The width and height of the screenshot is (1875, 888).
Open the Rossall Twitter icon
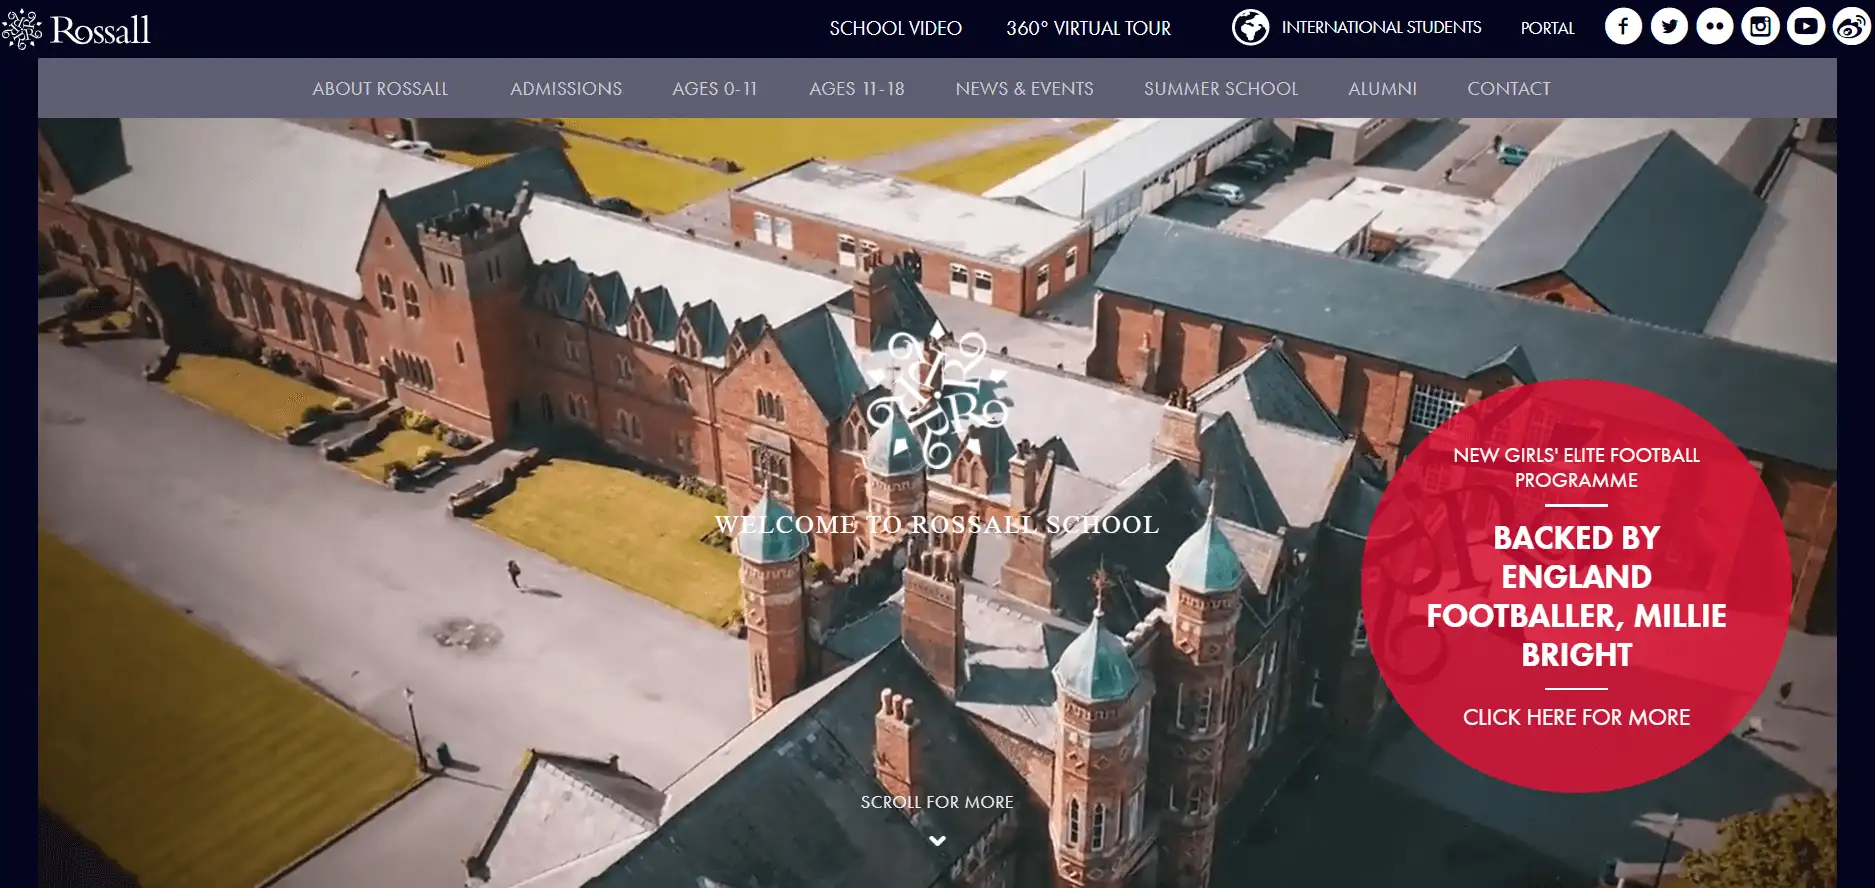pos(1669,27)
